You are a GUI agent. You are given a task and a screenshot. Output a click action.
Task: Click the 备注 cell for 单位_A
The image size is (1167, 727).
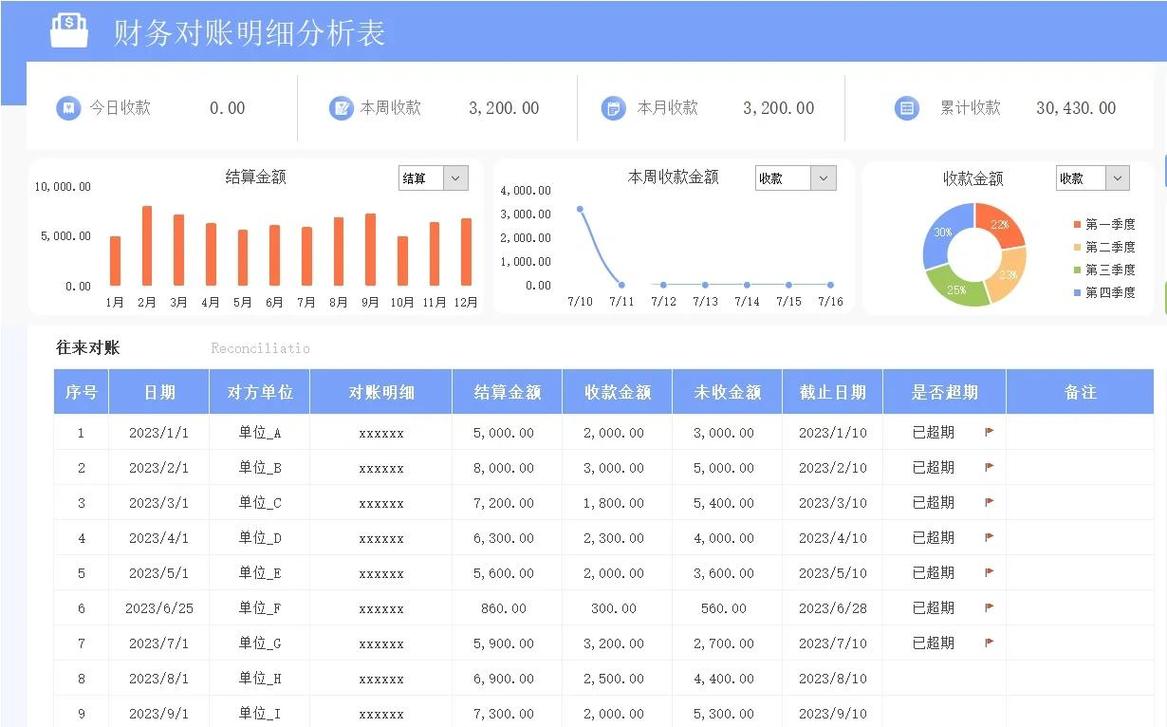coord(1080,432)
